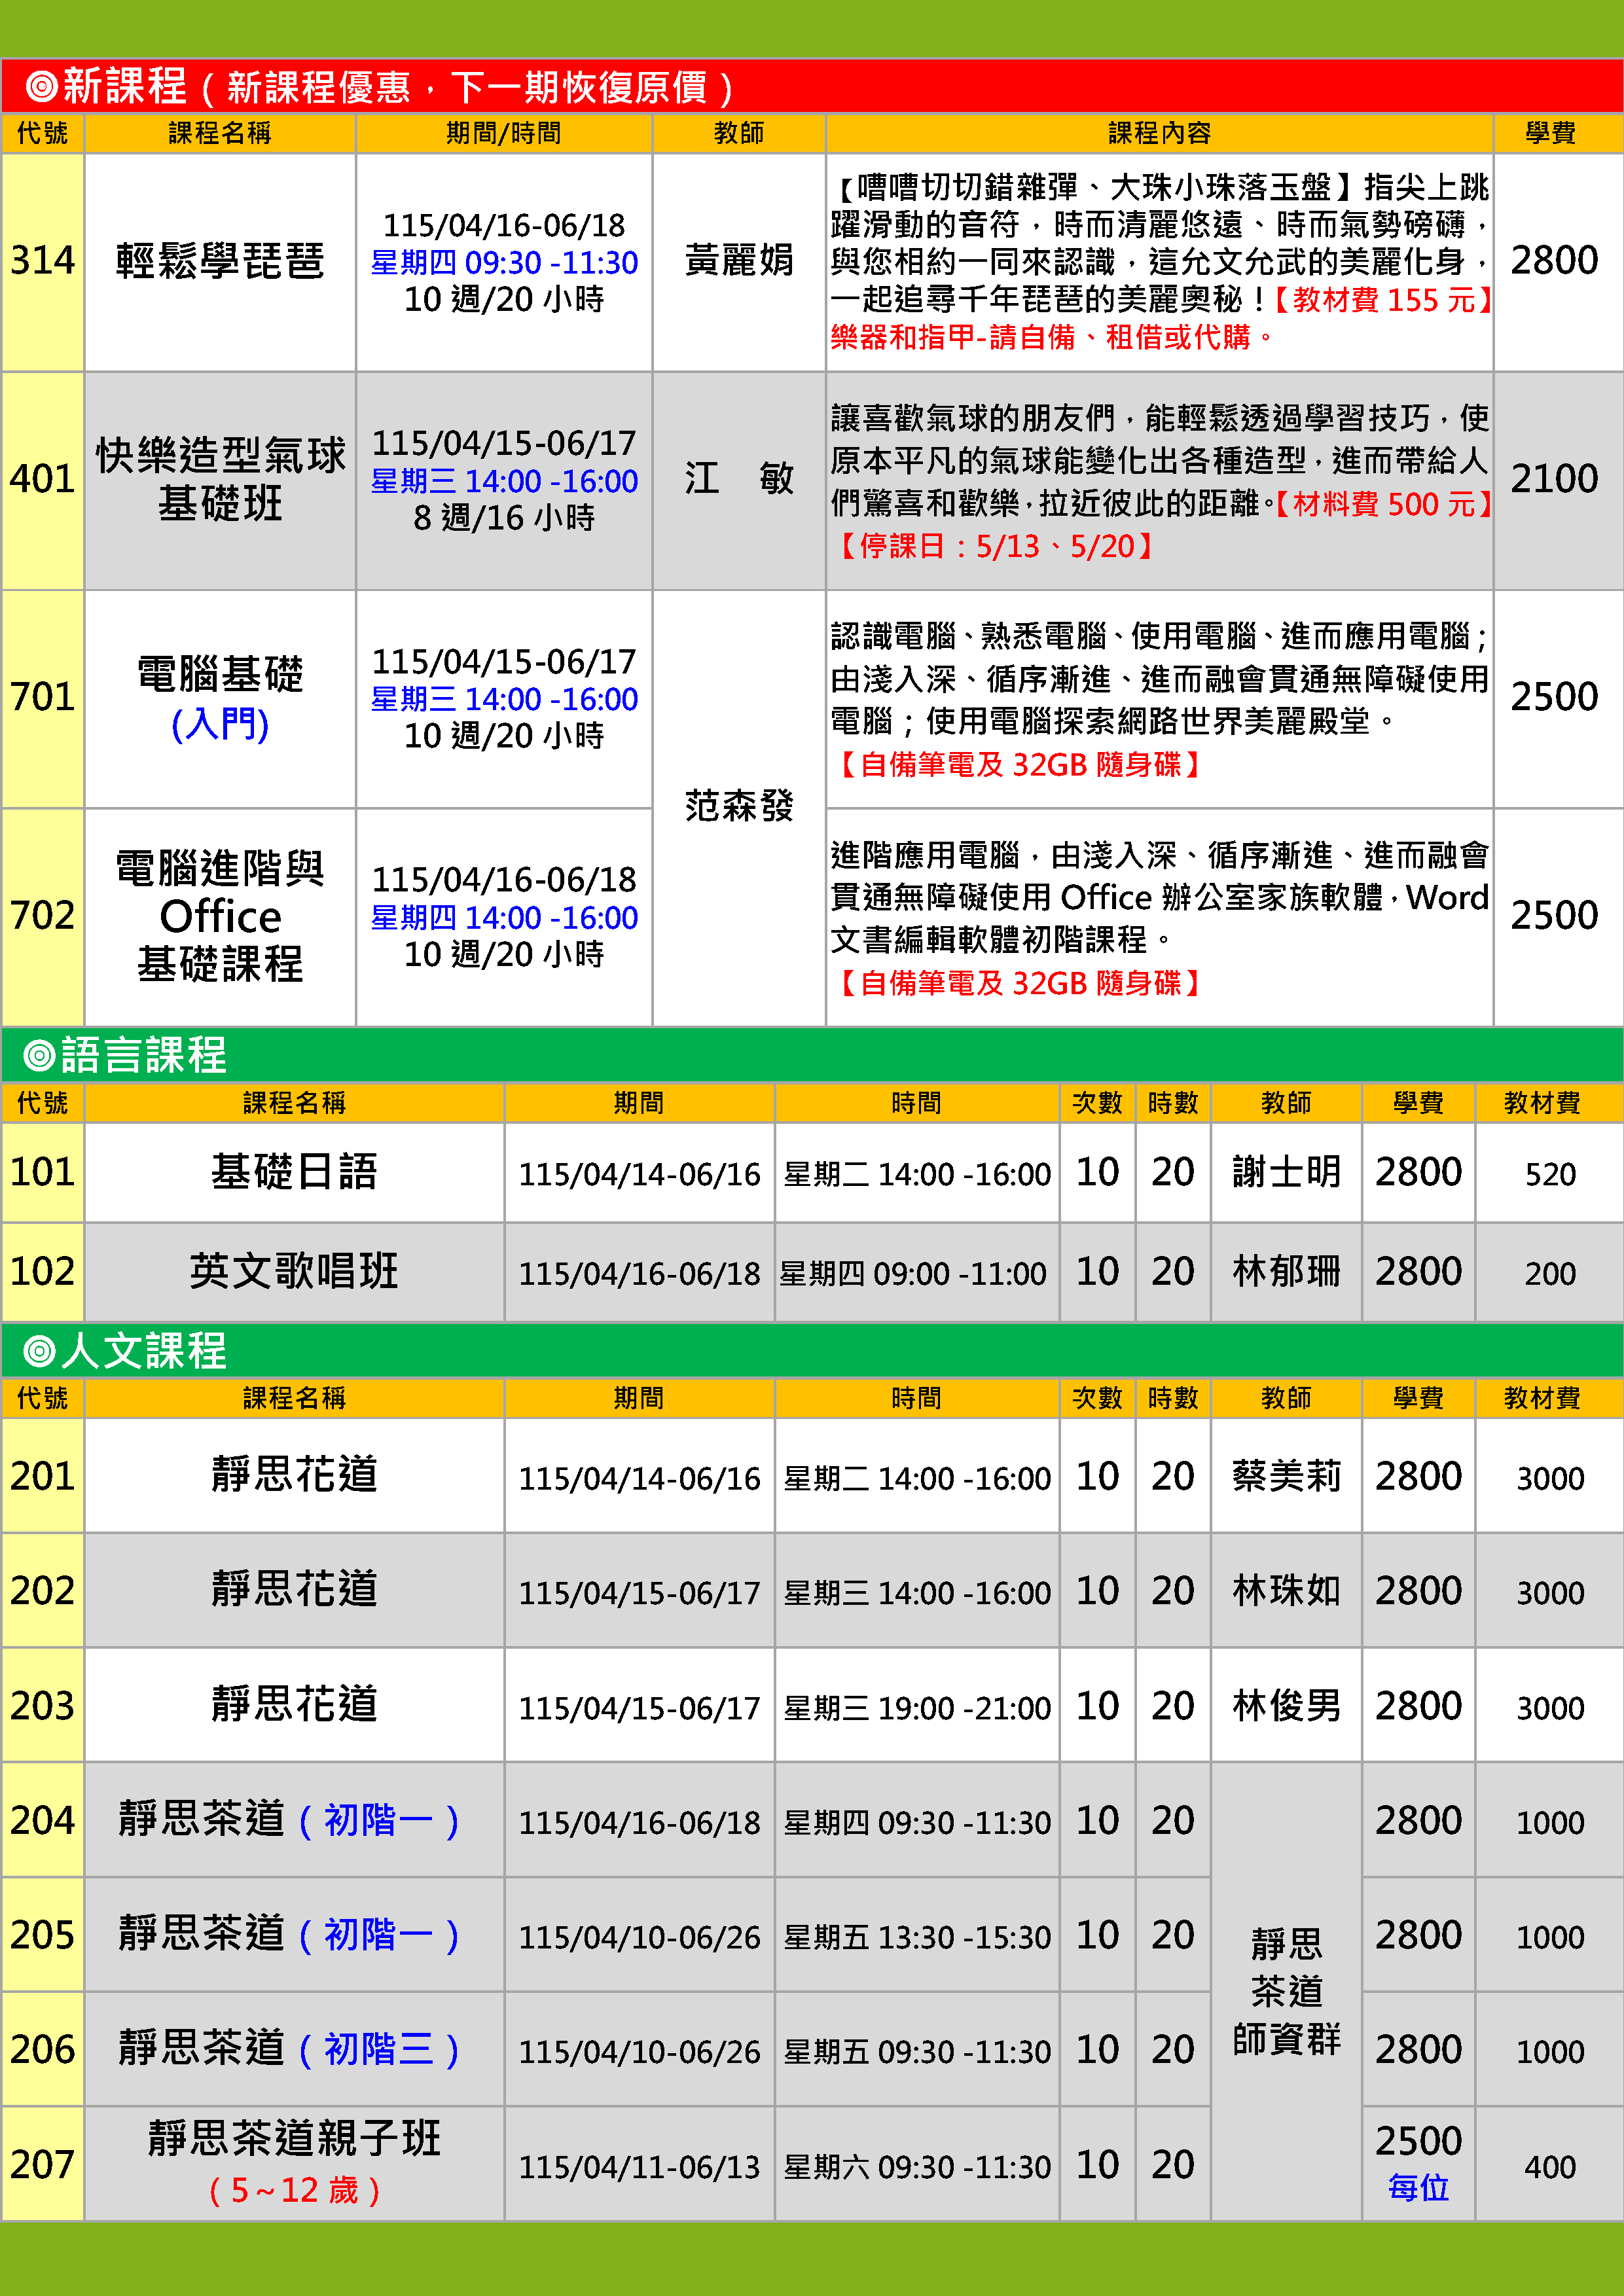Select teacher name 范森發
This screenshot has width=1624, height=2296.
[738, 806]
